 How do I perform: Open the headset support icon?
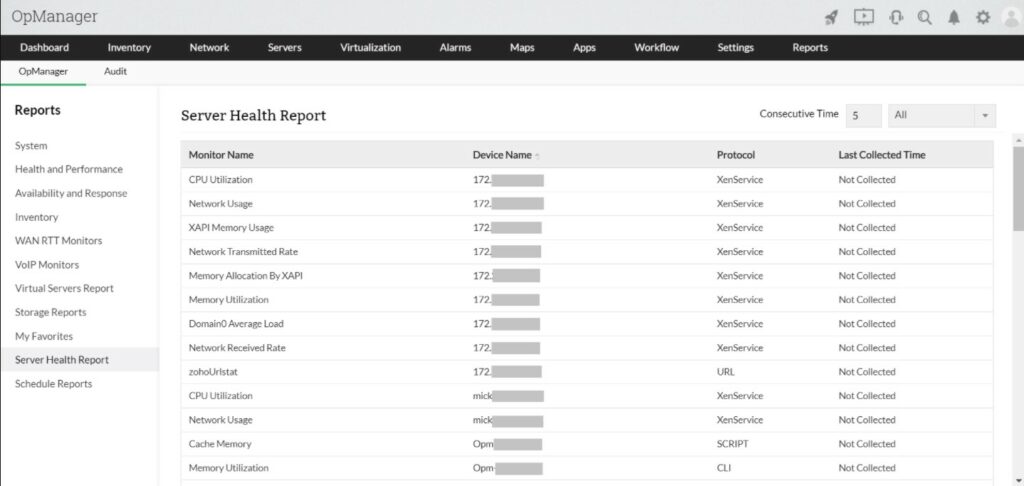click(x=896, y=18)
